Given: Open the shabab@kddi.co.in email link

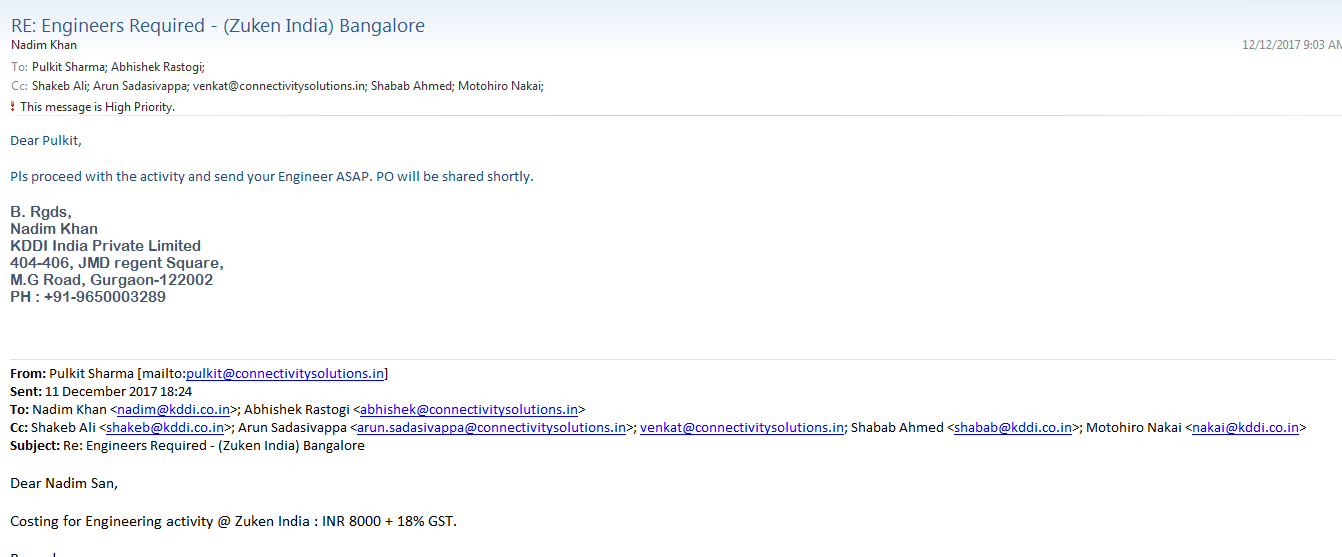Looking at the screenshot, I should click(1013, 428).
